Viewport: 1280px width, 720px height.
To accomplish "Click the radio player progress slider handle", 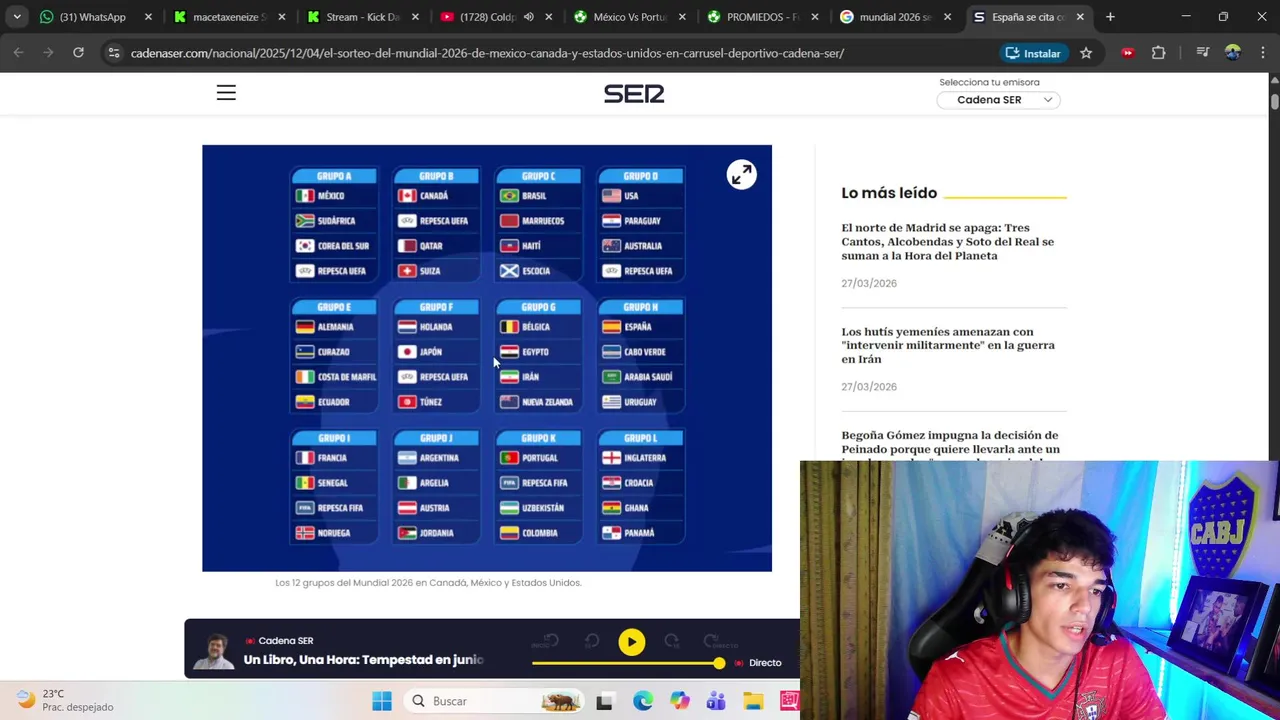I will 719,663.
